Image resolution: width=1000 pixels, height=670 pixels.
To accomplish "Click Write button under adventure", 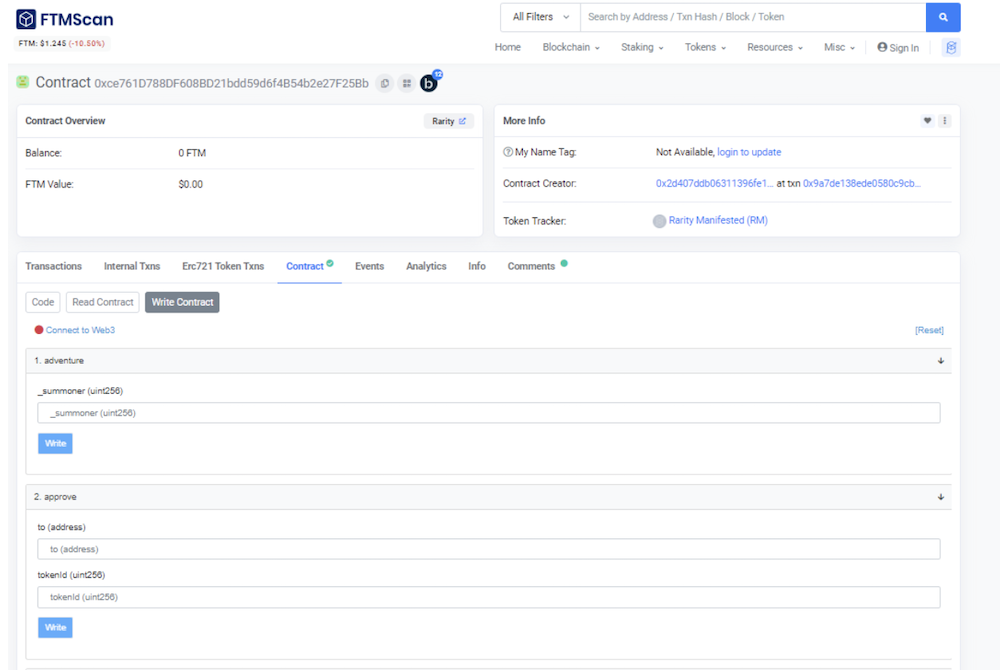I will pos(55,444).
